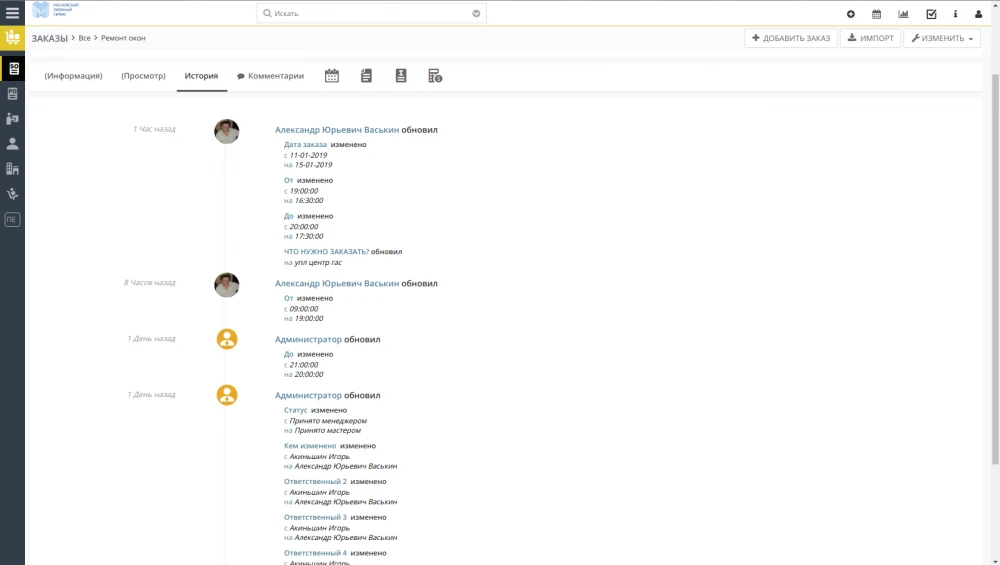This screenshot has height=565, width=1000.
Task: Click the info icon in top bar
Action: tap(955, 14)
